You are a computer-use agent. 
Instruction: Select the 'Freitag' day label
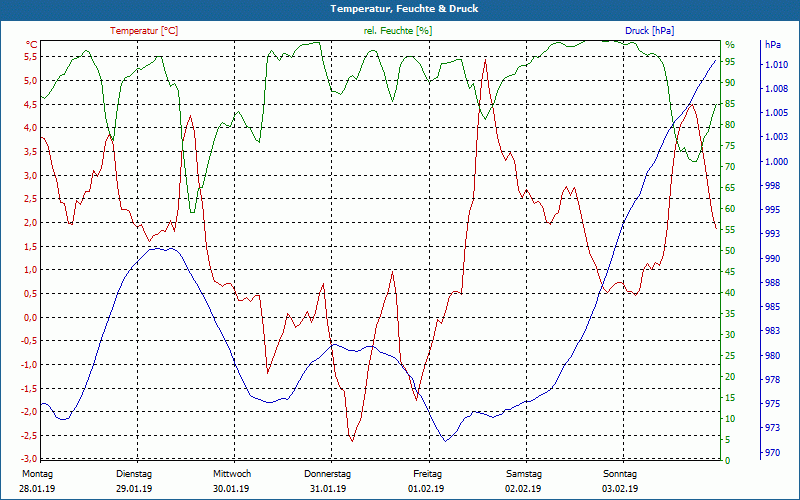tap(428, 474)
